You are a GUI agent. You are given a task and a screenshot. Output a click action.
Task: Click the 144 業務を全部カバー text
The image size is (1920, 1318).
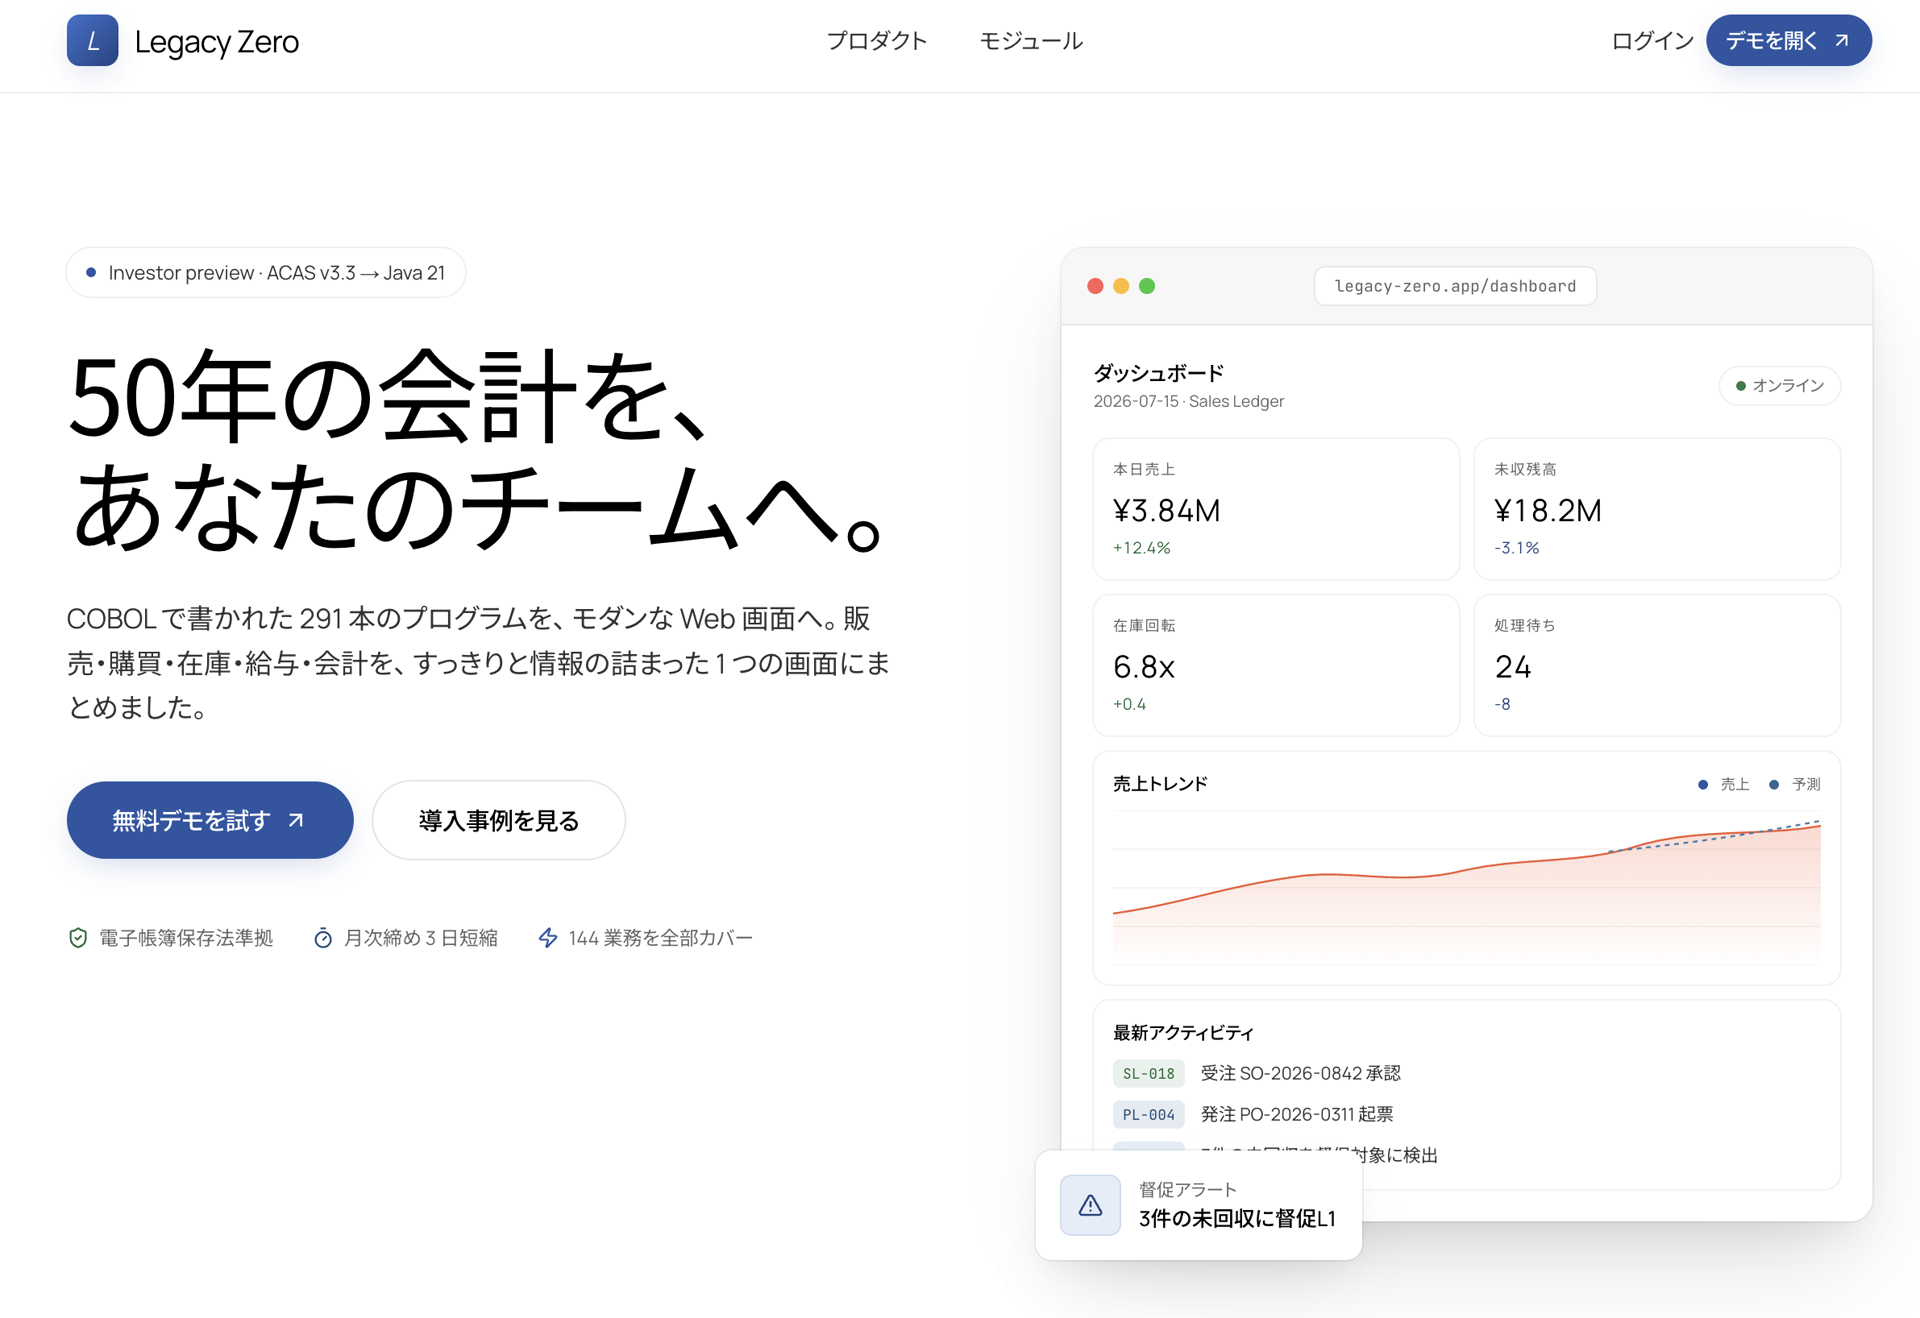click(x=660, y=938)
